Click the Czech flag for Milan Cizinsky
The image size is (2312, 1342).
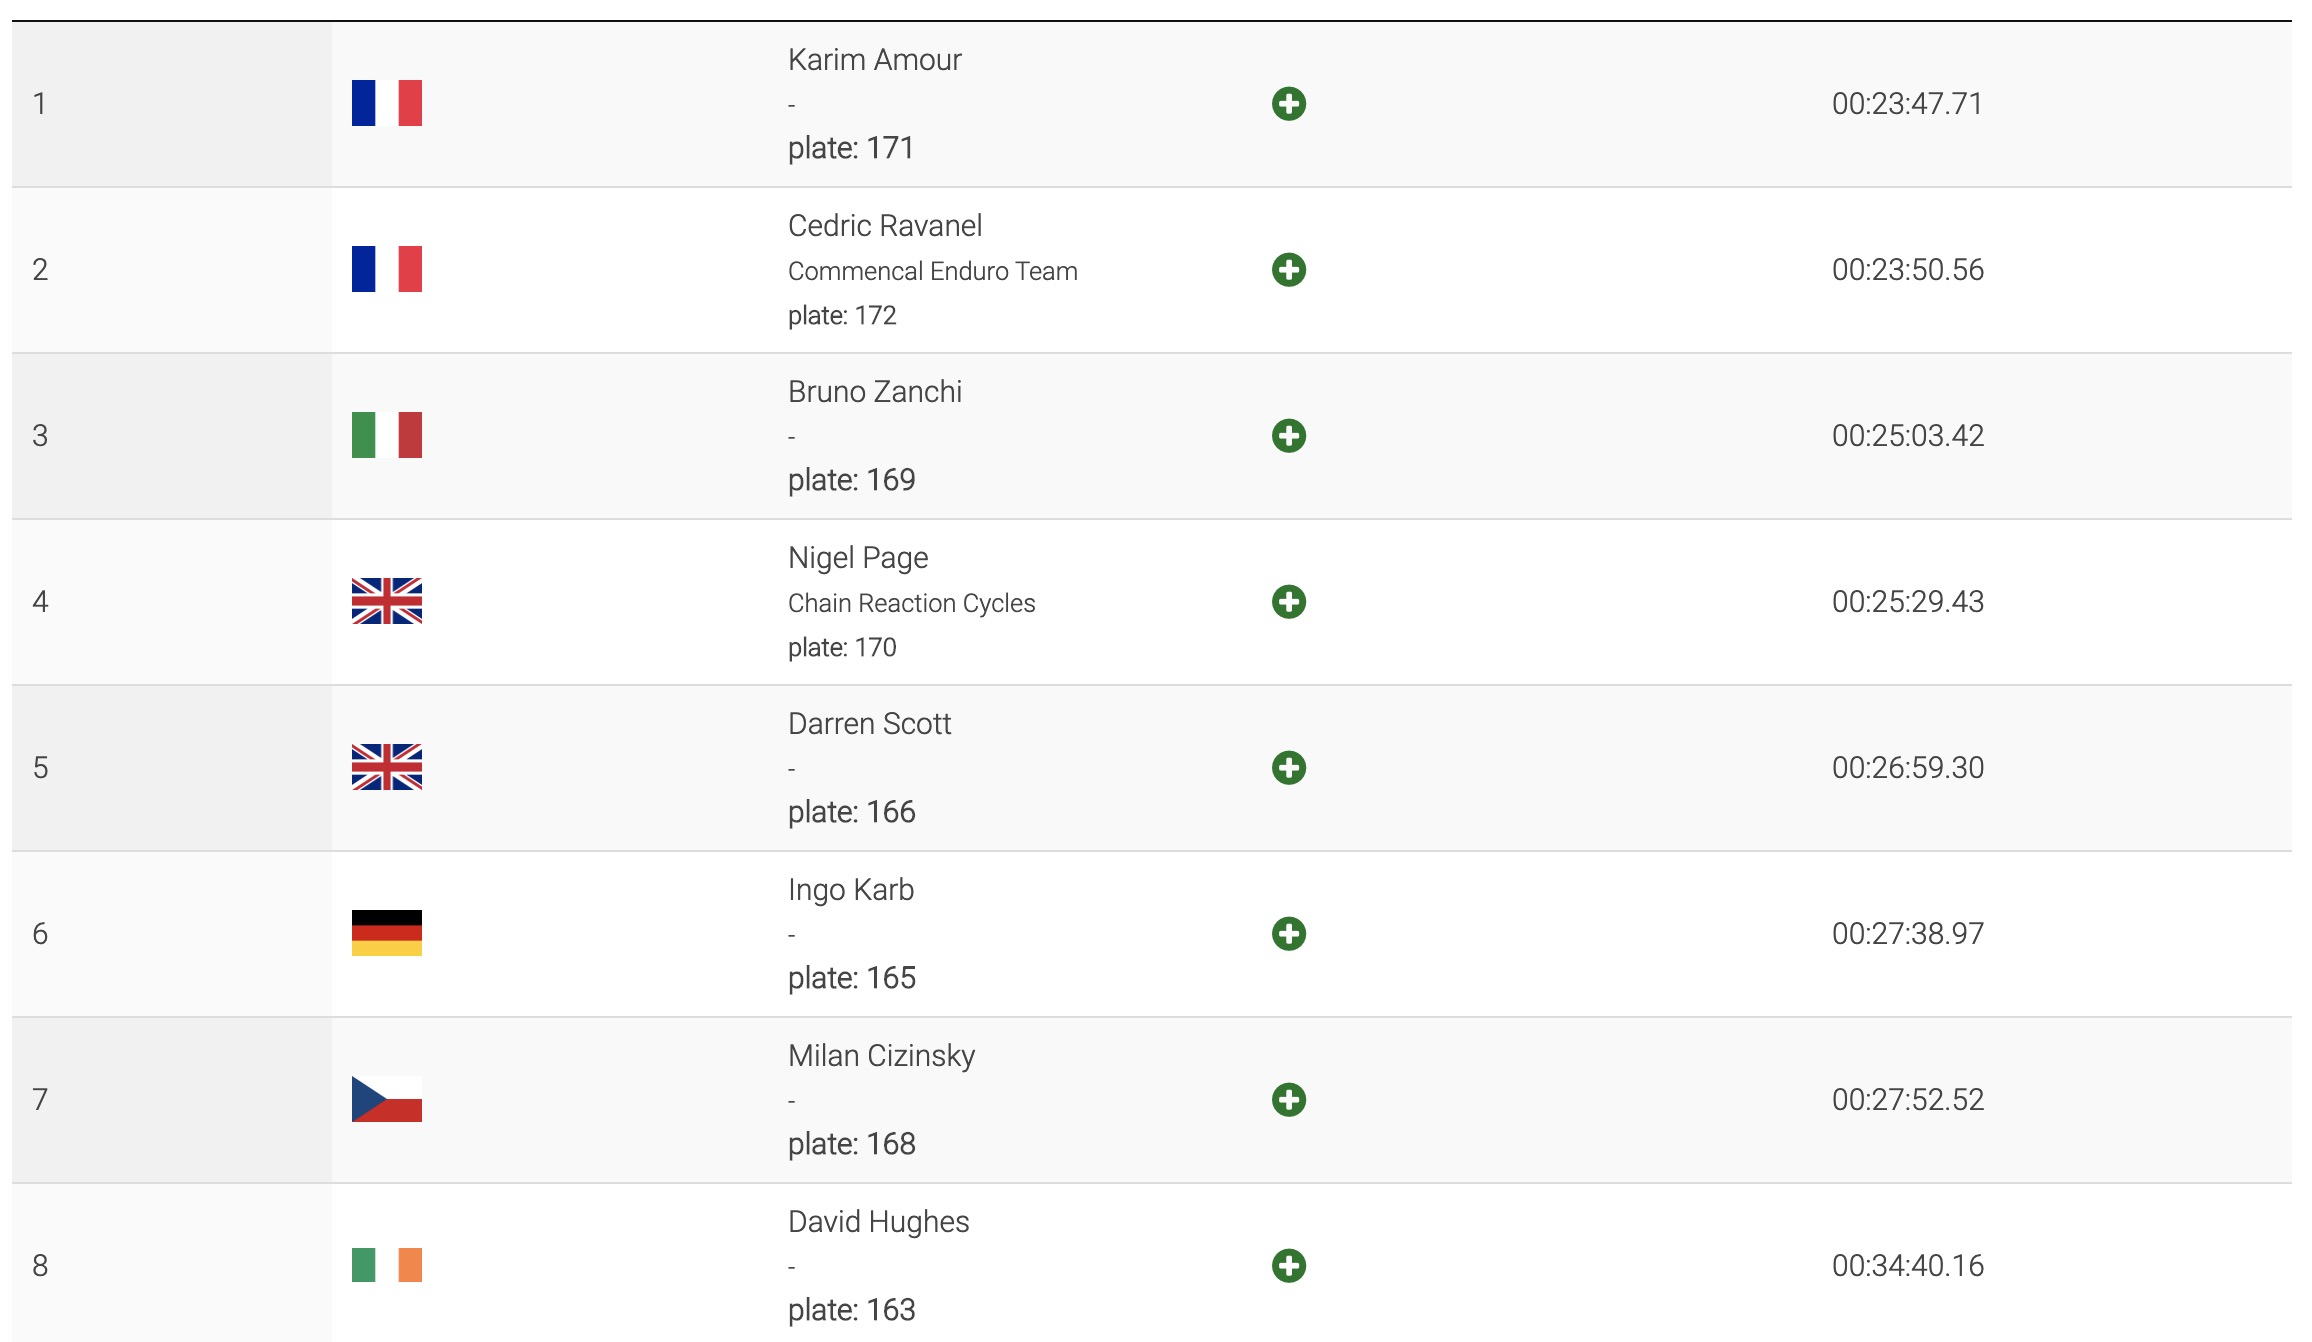386,1099
